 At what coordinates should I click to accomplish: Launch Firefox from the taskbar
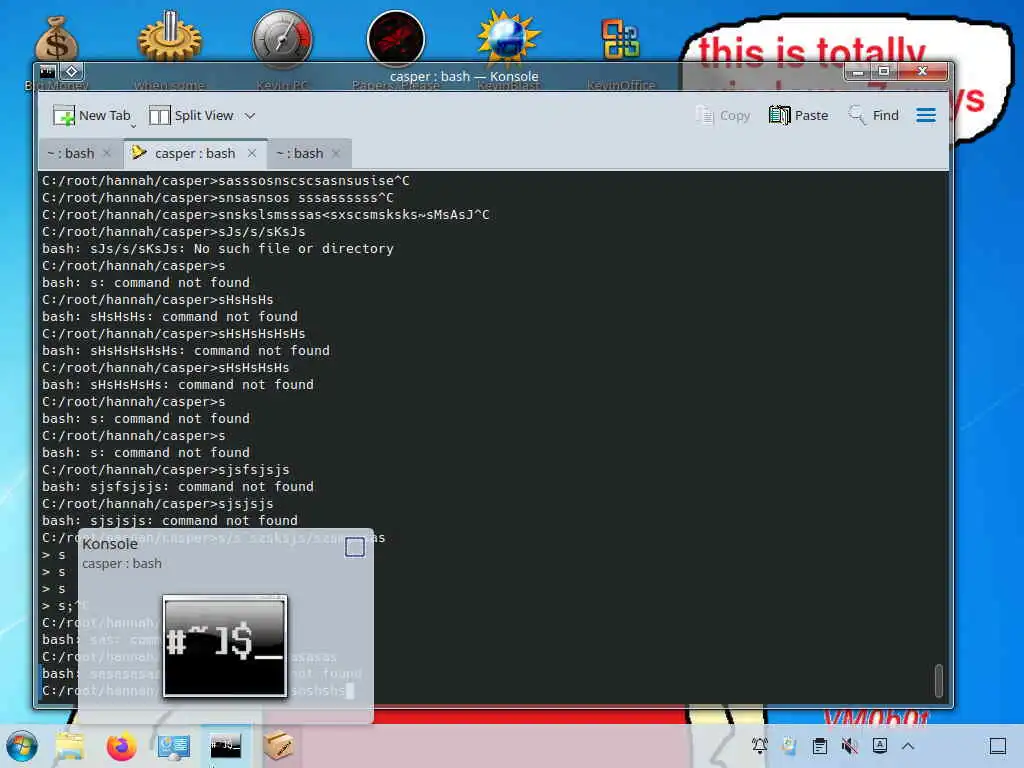pos(121,746)
